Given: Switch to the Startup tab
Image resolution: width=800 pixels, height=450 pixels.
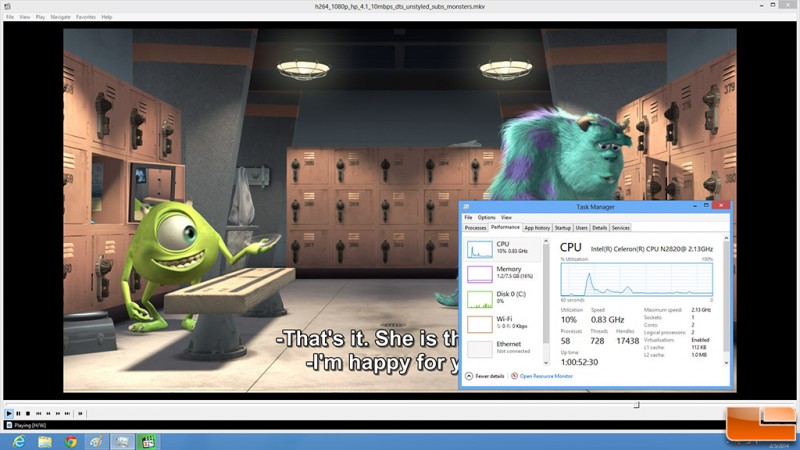Looking at the screenshot, I should click(x=563, y=228).
